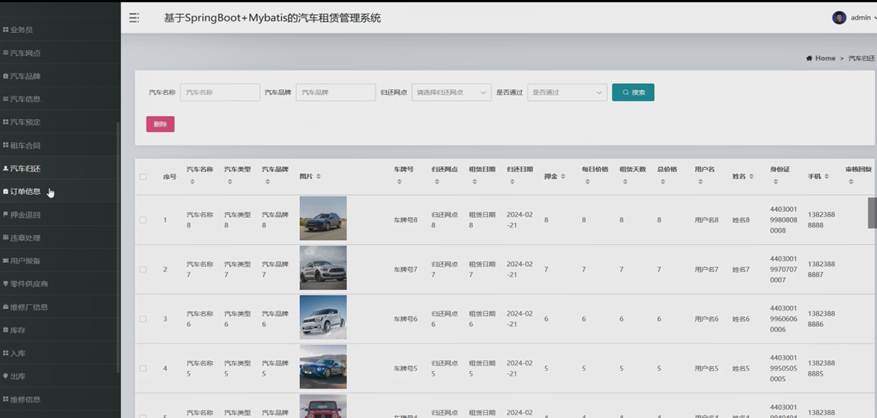Sort table by 押金 column arrows
The image size is (877, 418).
[563, 176]
